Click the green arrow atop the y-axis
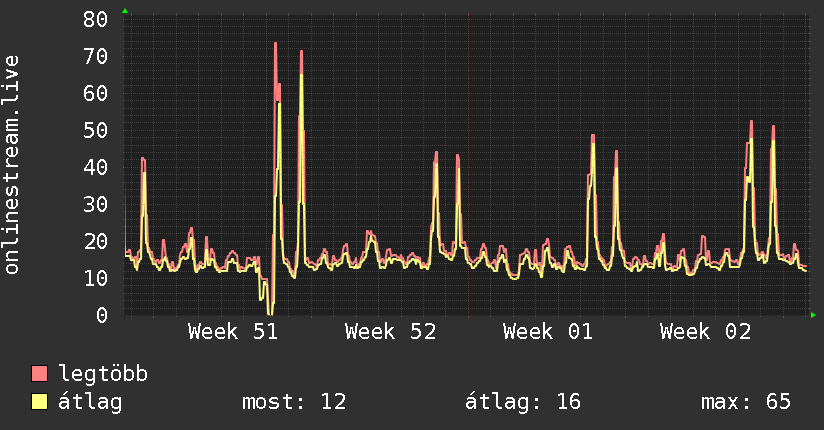The width and height of the screenshot is (824, 430). click(x=125, y=11)
